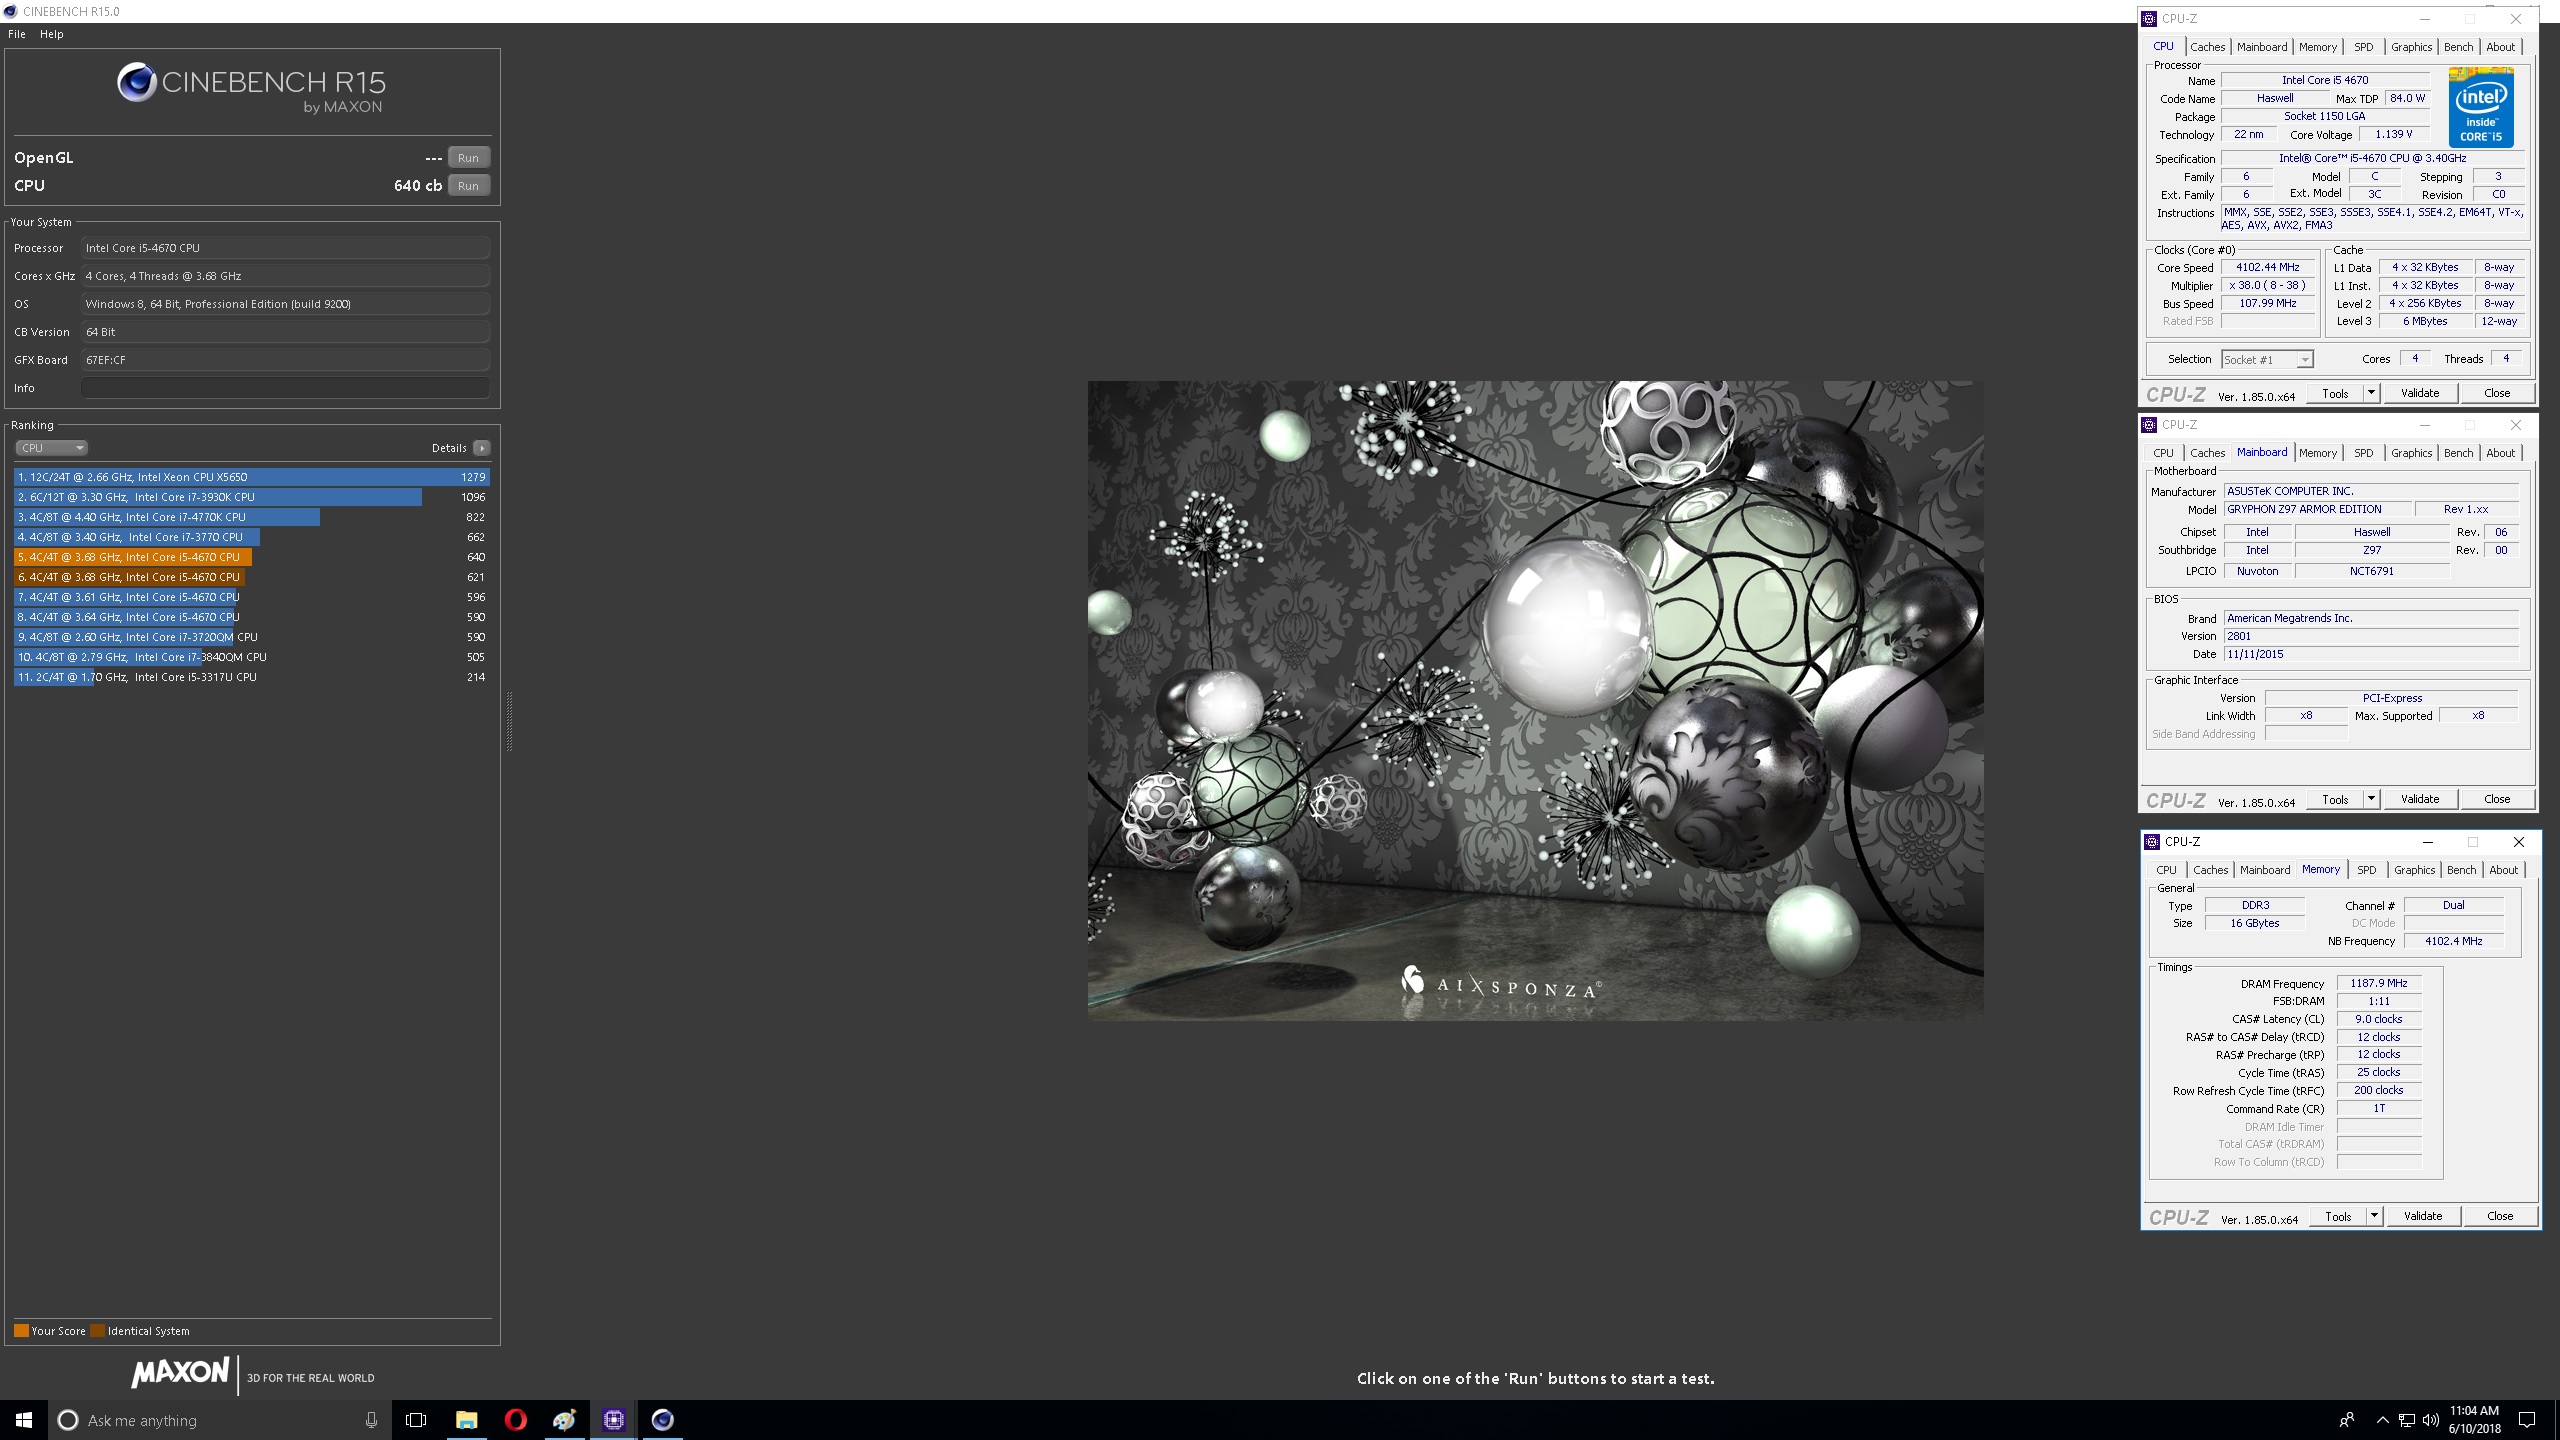Open SPD tab in top CPU-Z window
The height and width of the screenshot is (1440, 2560).
(2363, 47)
